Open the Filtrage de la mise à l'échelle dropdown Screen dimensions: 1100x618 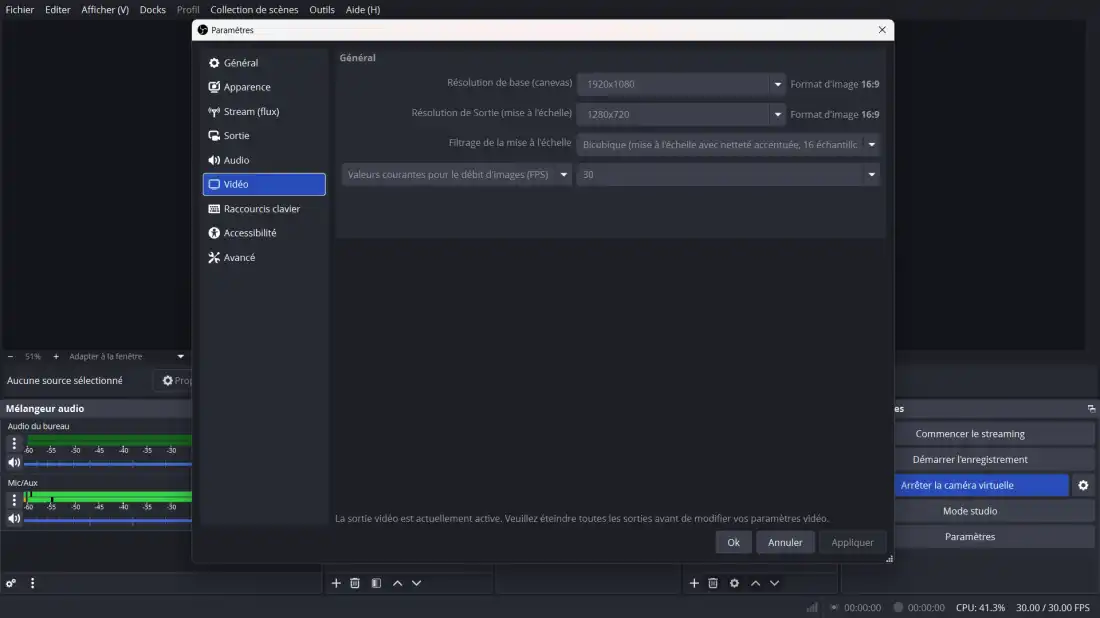coord(871,144)
